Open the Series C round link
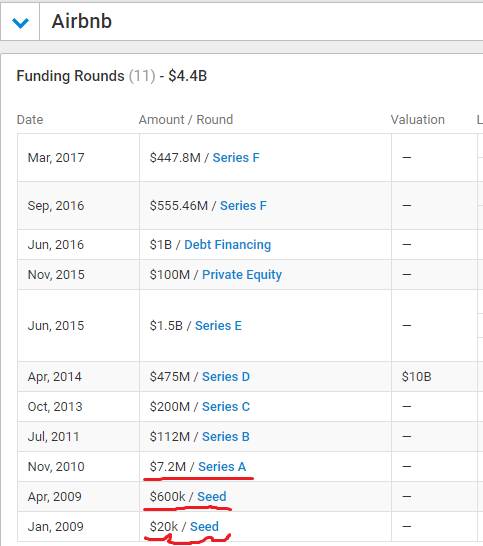 226,407
